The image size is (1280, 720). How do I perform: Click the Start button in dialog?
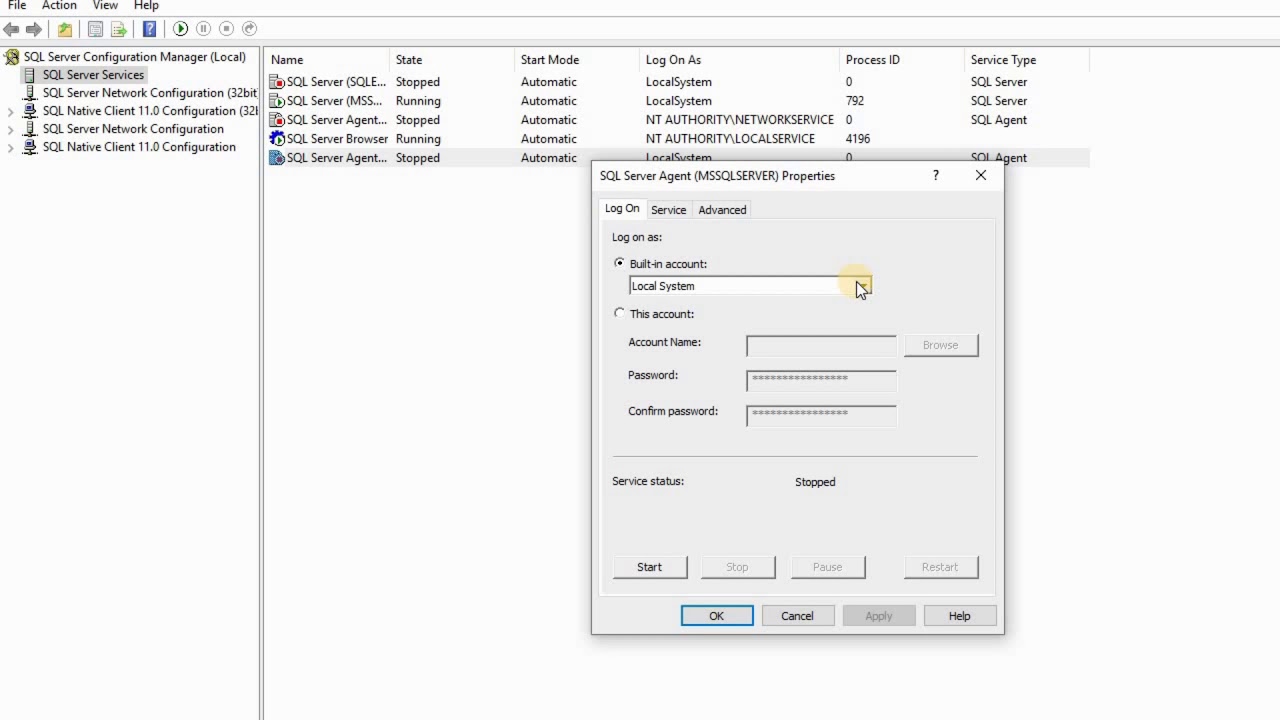pos(649,567)
